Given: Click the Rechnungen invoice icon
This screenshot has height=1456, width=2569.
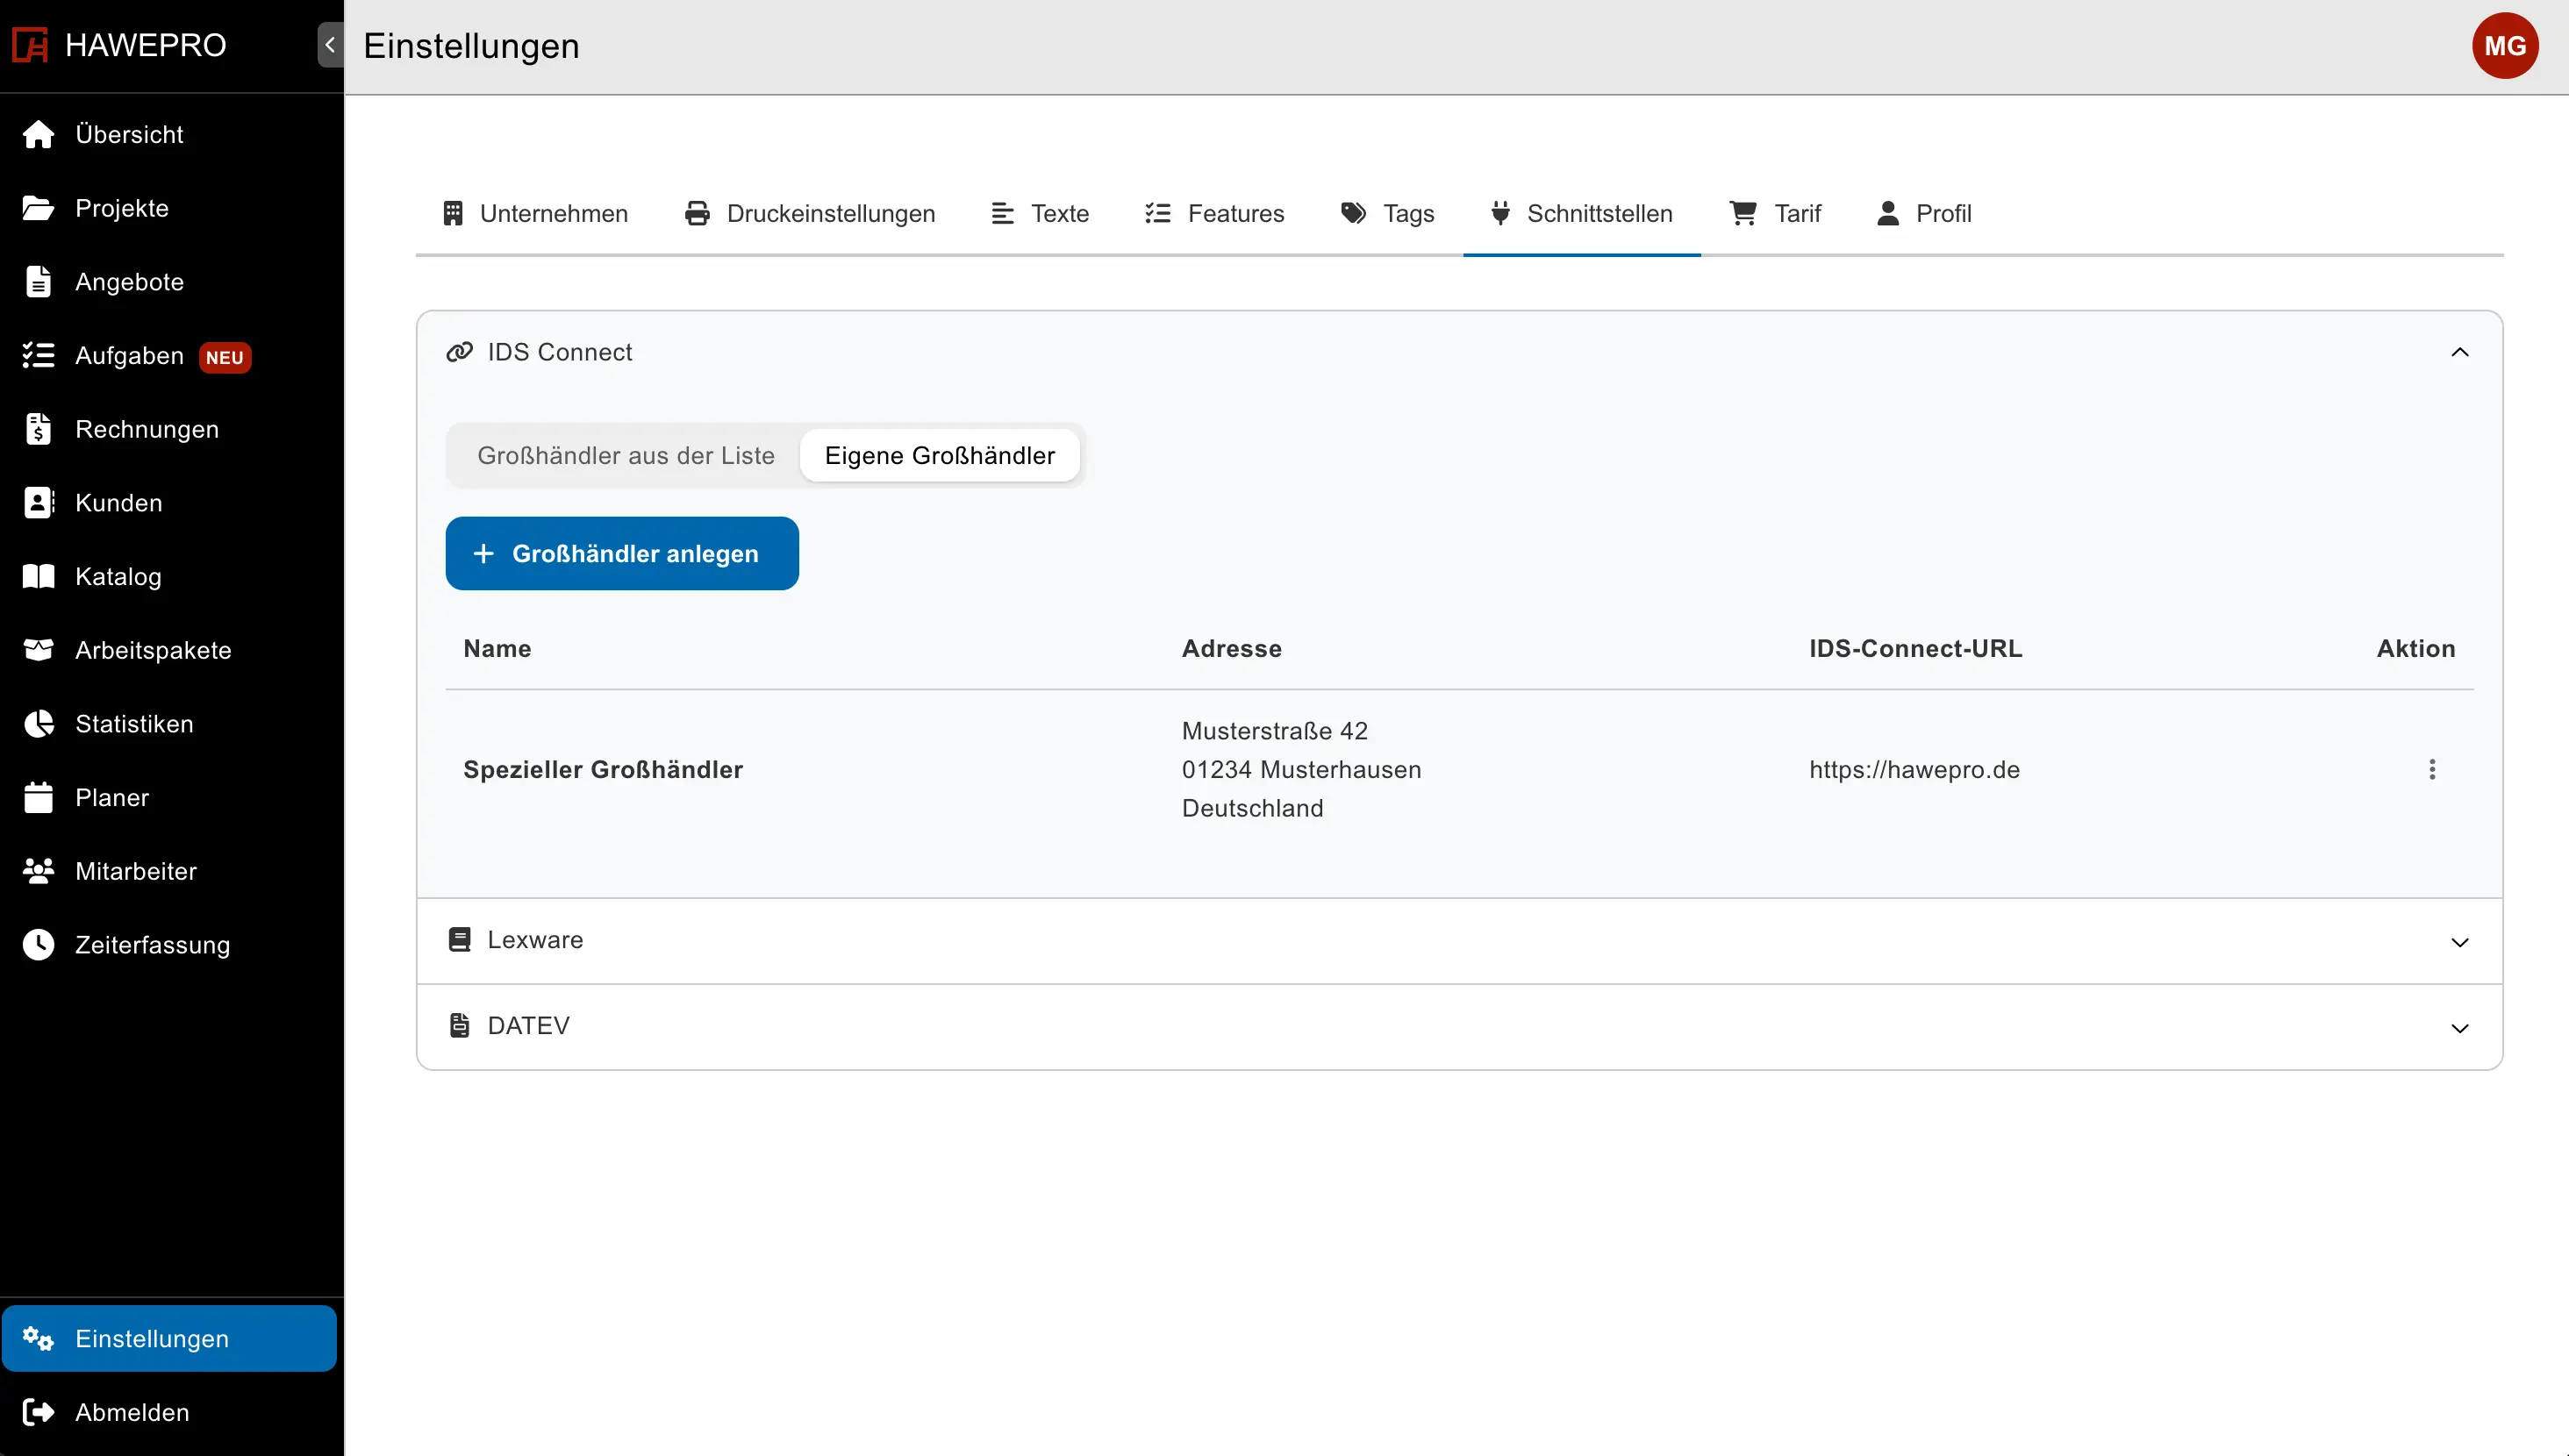Looking at the screenshot, I should pyautogui.click(x=38, y=429).
